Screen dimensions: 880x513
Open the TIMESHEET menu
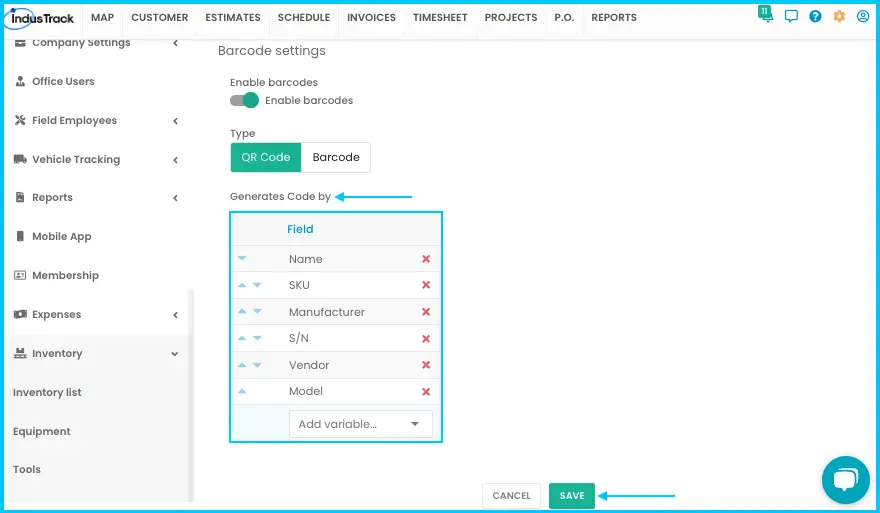pyautogui.click(x=440, y=17)
